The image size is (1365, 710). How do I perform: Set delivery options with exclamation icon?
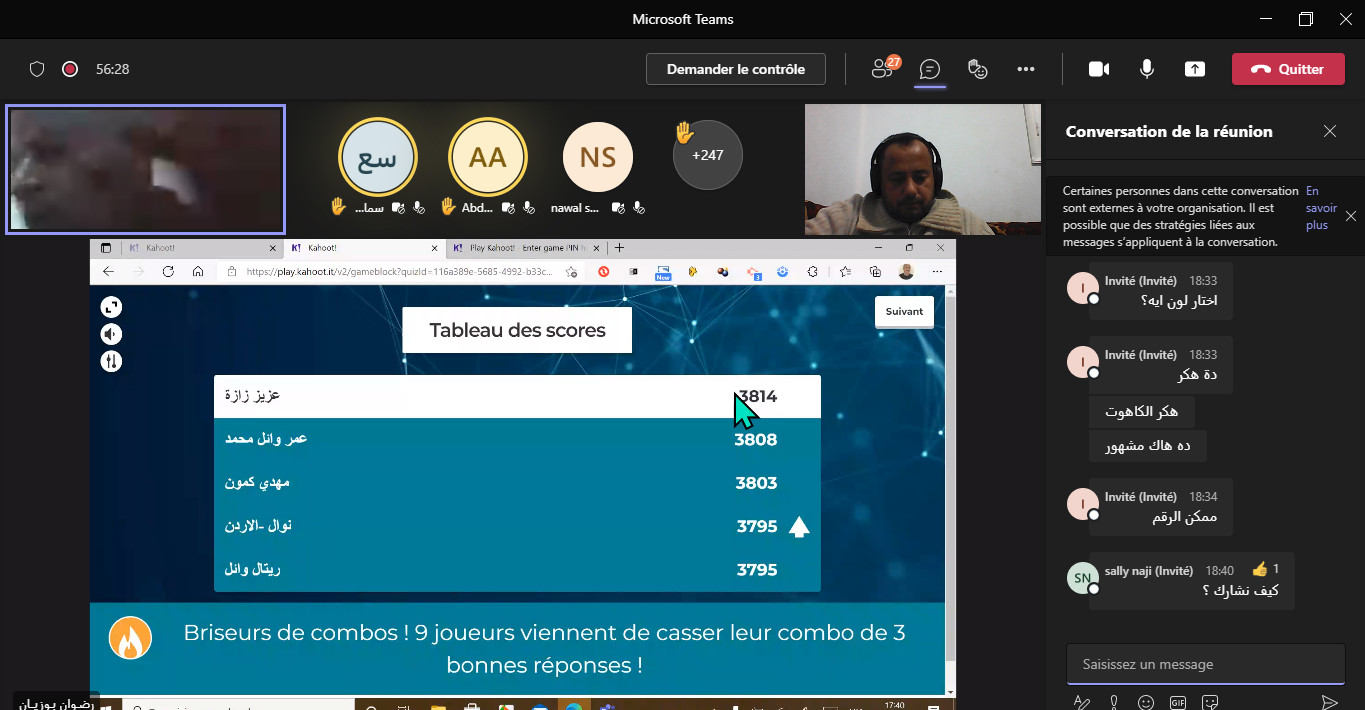(x=1113, y=702)
